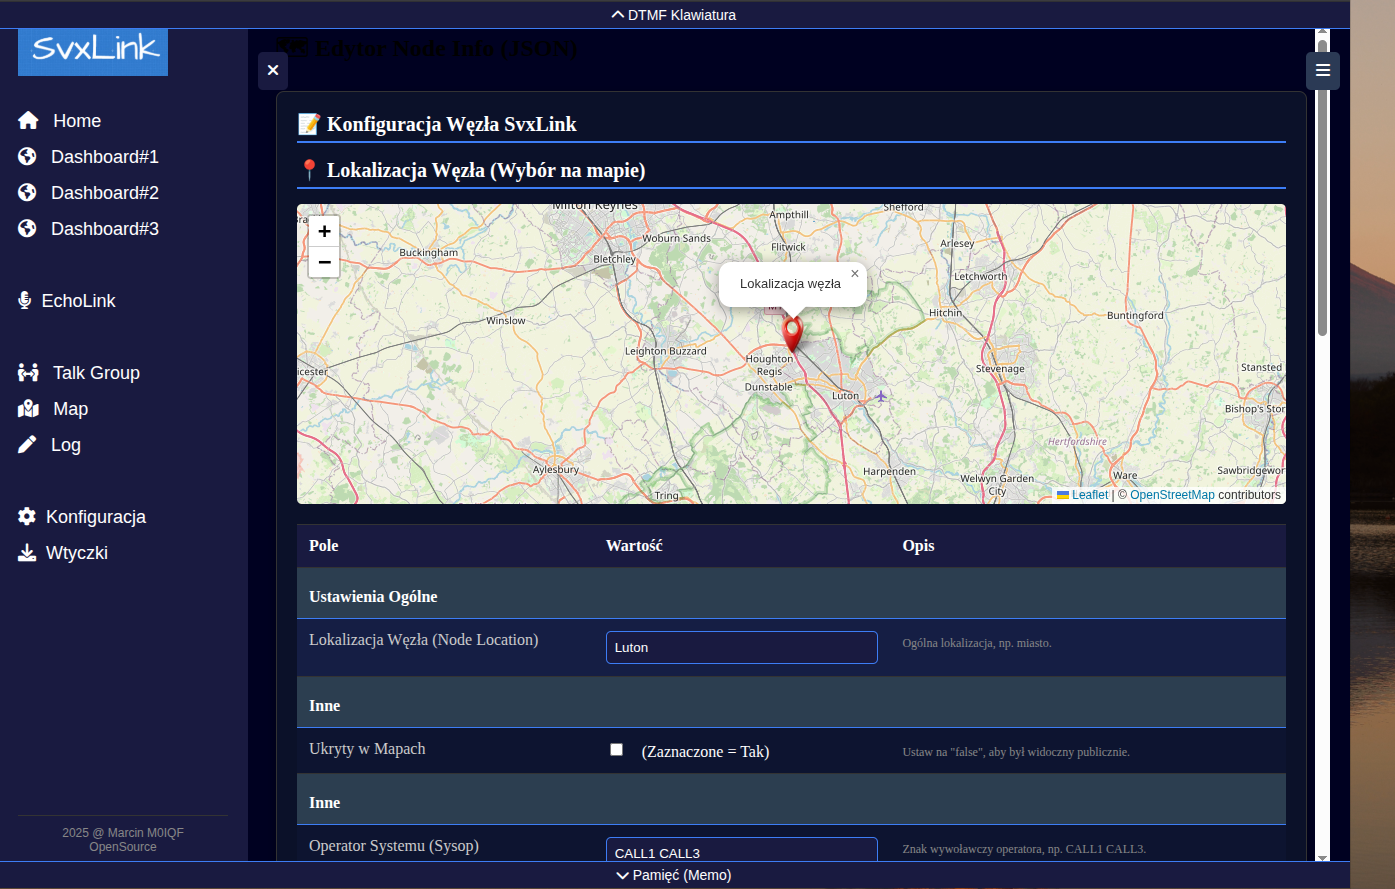The image size is (1395, 889).
Task: Click the Log pencil icon
Action: (x=27, y=445)
